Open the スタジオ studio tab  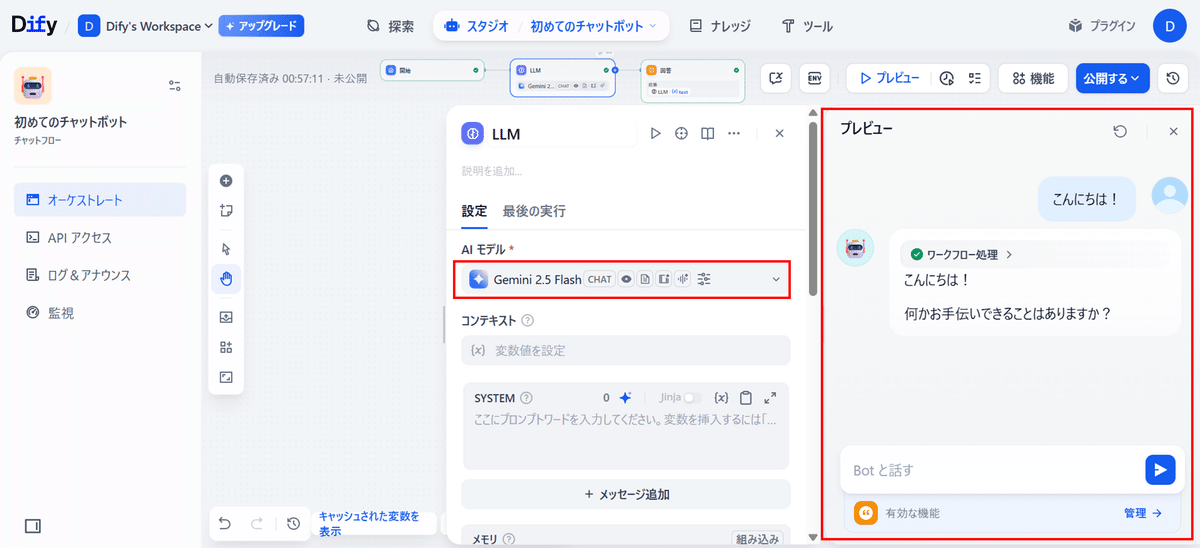(476, 26)
